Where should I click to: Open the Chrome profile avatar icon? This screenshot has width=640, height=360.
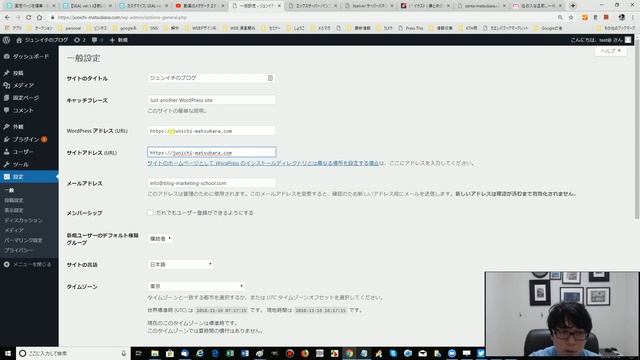(x=622, y=18)
